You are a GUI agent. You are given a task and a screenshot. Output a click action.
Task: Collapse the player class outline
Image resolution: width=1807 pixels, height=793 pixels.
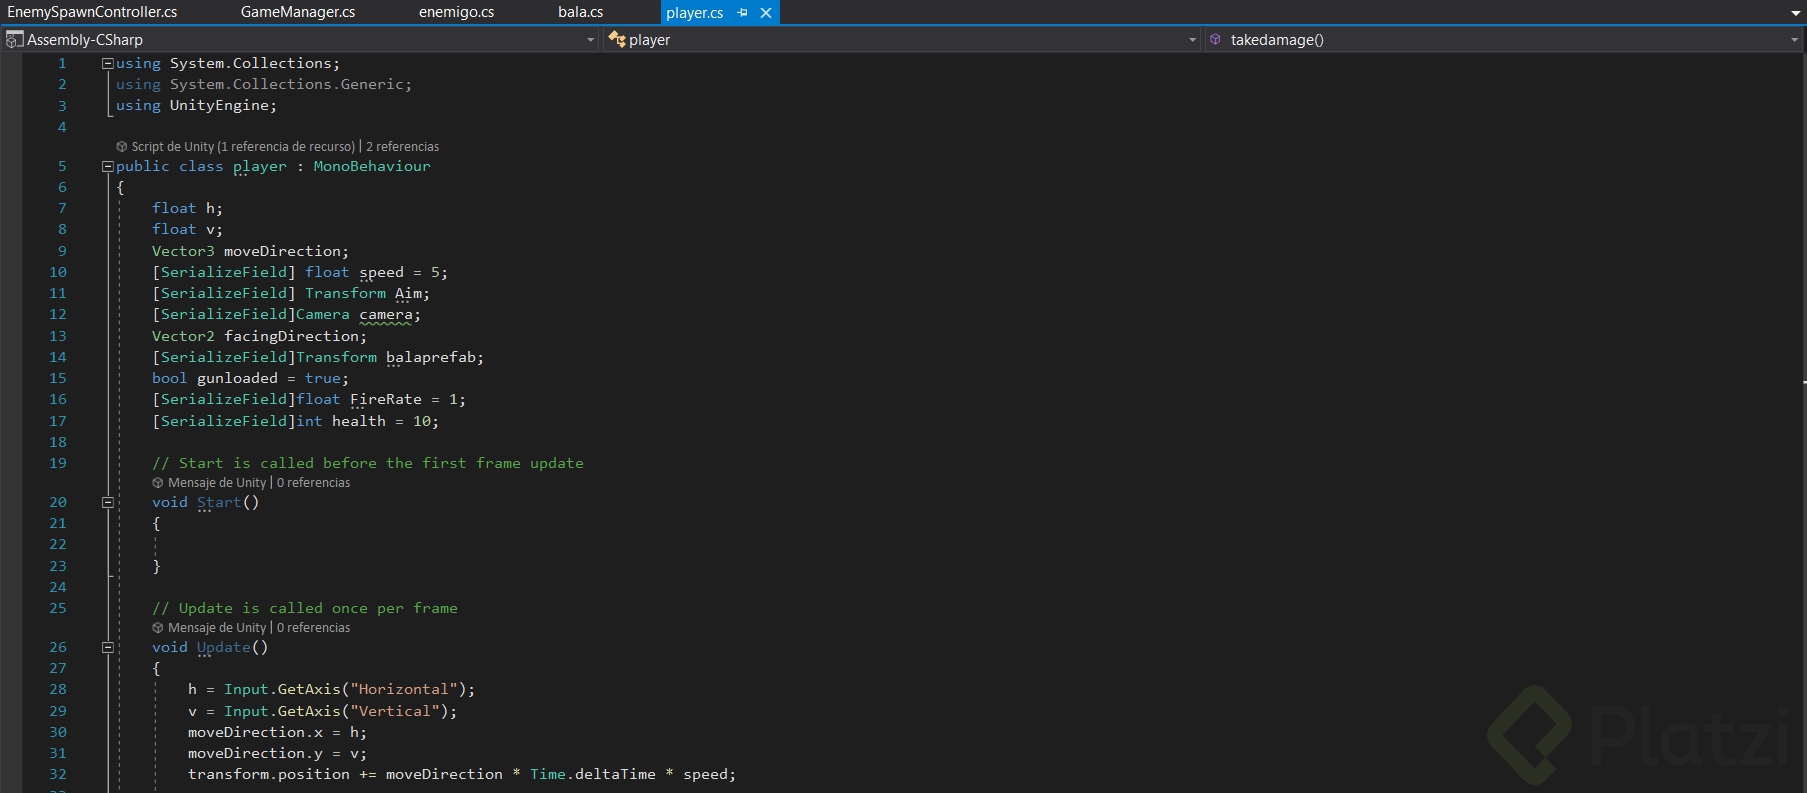[107, 167]
